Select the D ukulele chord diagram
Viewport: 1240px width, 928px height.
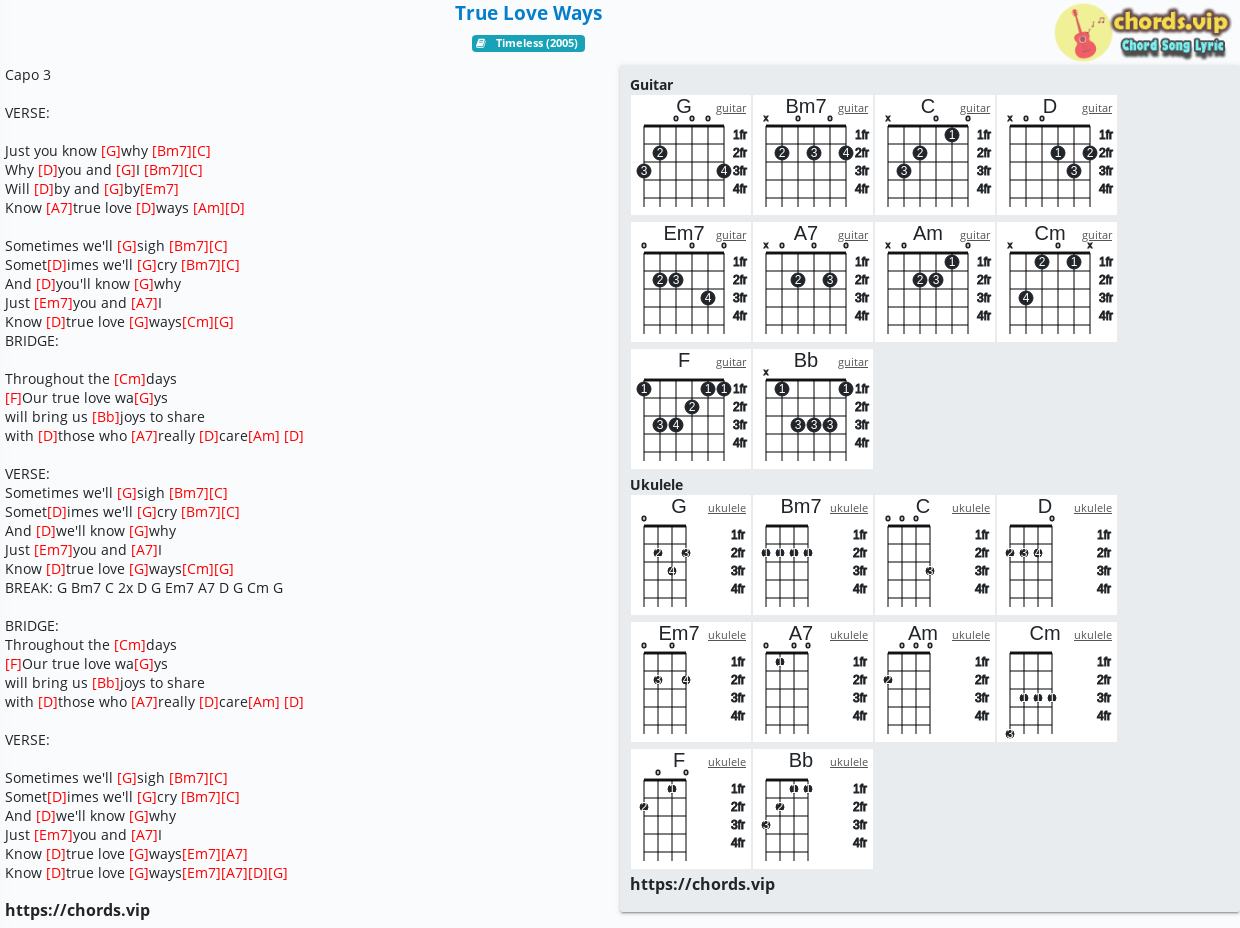tap(1057, 555)
